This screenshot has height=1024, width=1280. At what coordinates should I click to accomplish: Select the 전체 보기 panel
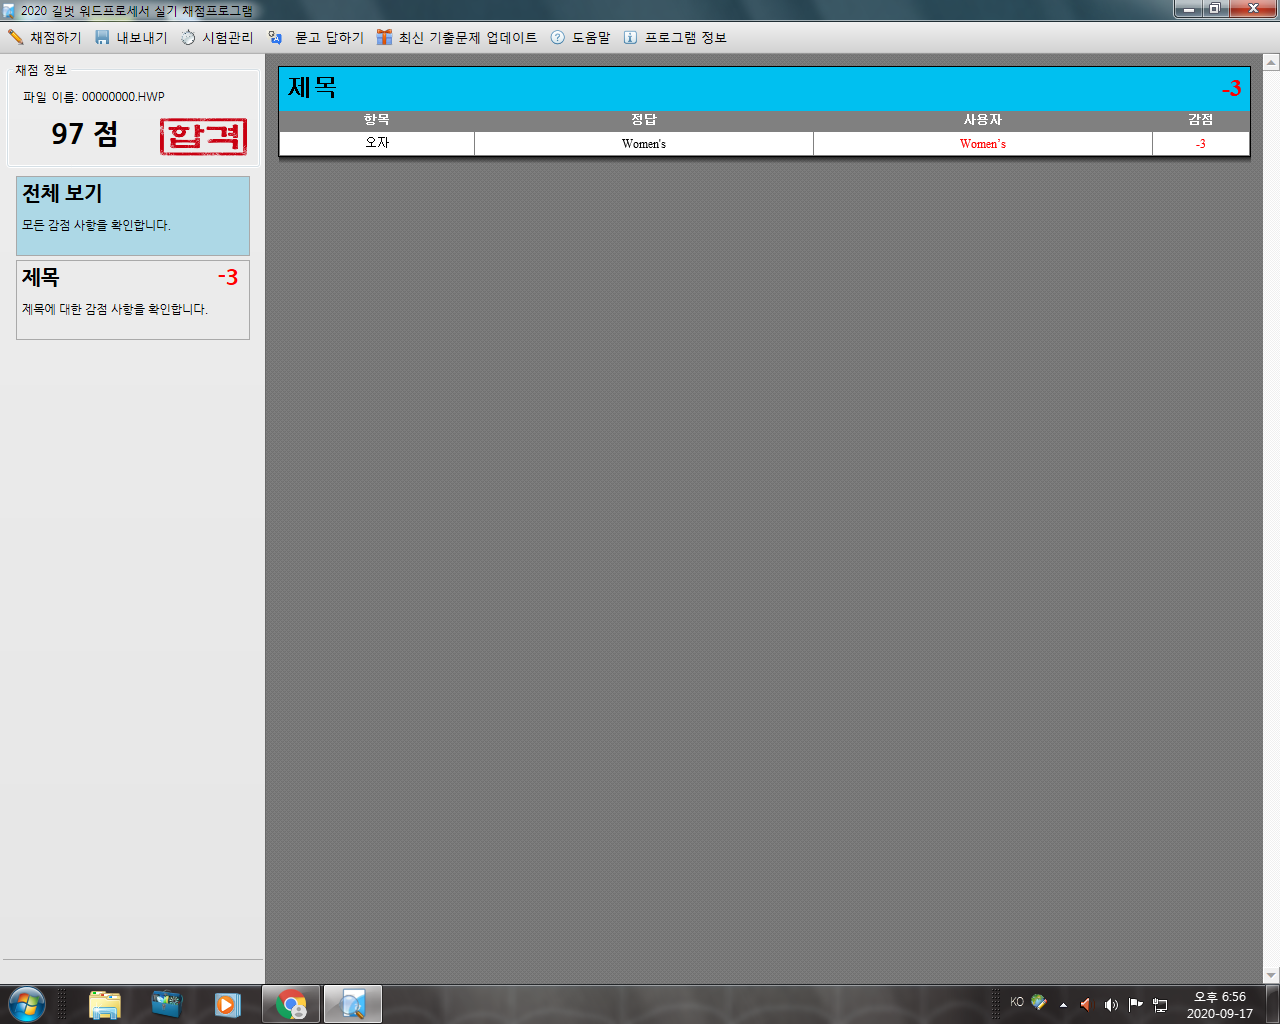click(x=133, y=216)
